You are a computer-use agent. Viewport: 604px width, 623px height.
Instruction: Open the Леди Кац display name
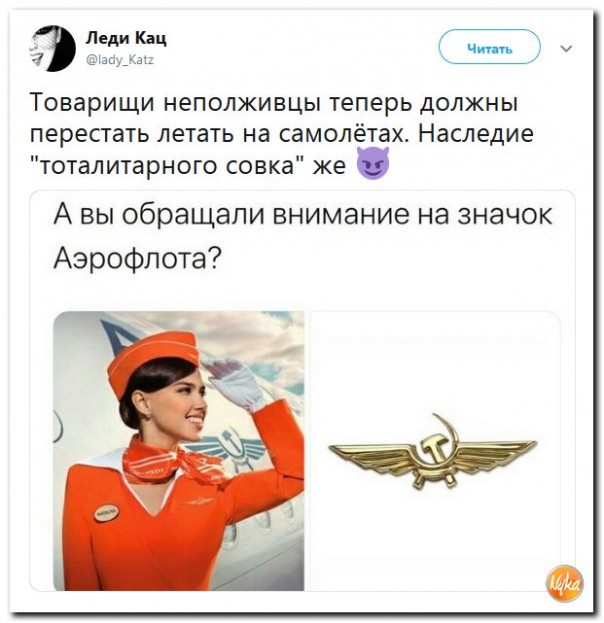tap(126, 39)
